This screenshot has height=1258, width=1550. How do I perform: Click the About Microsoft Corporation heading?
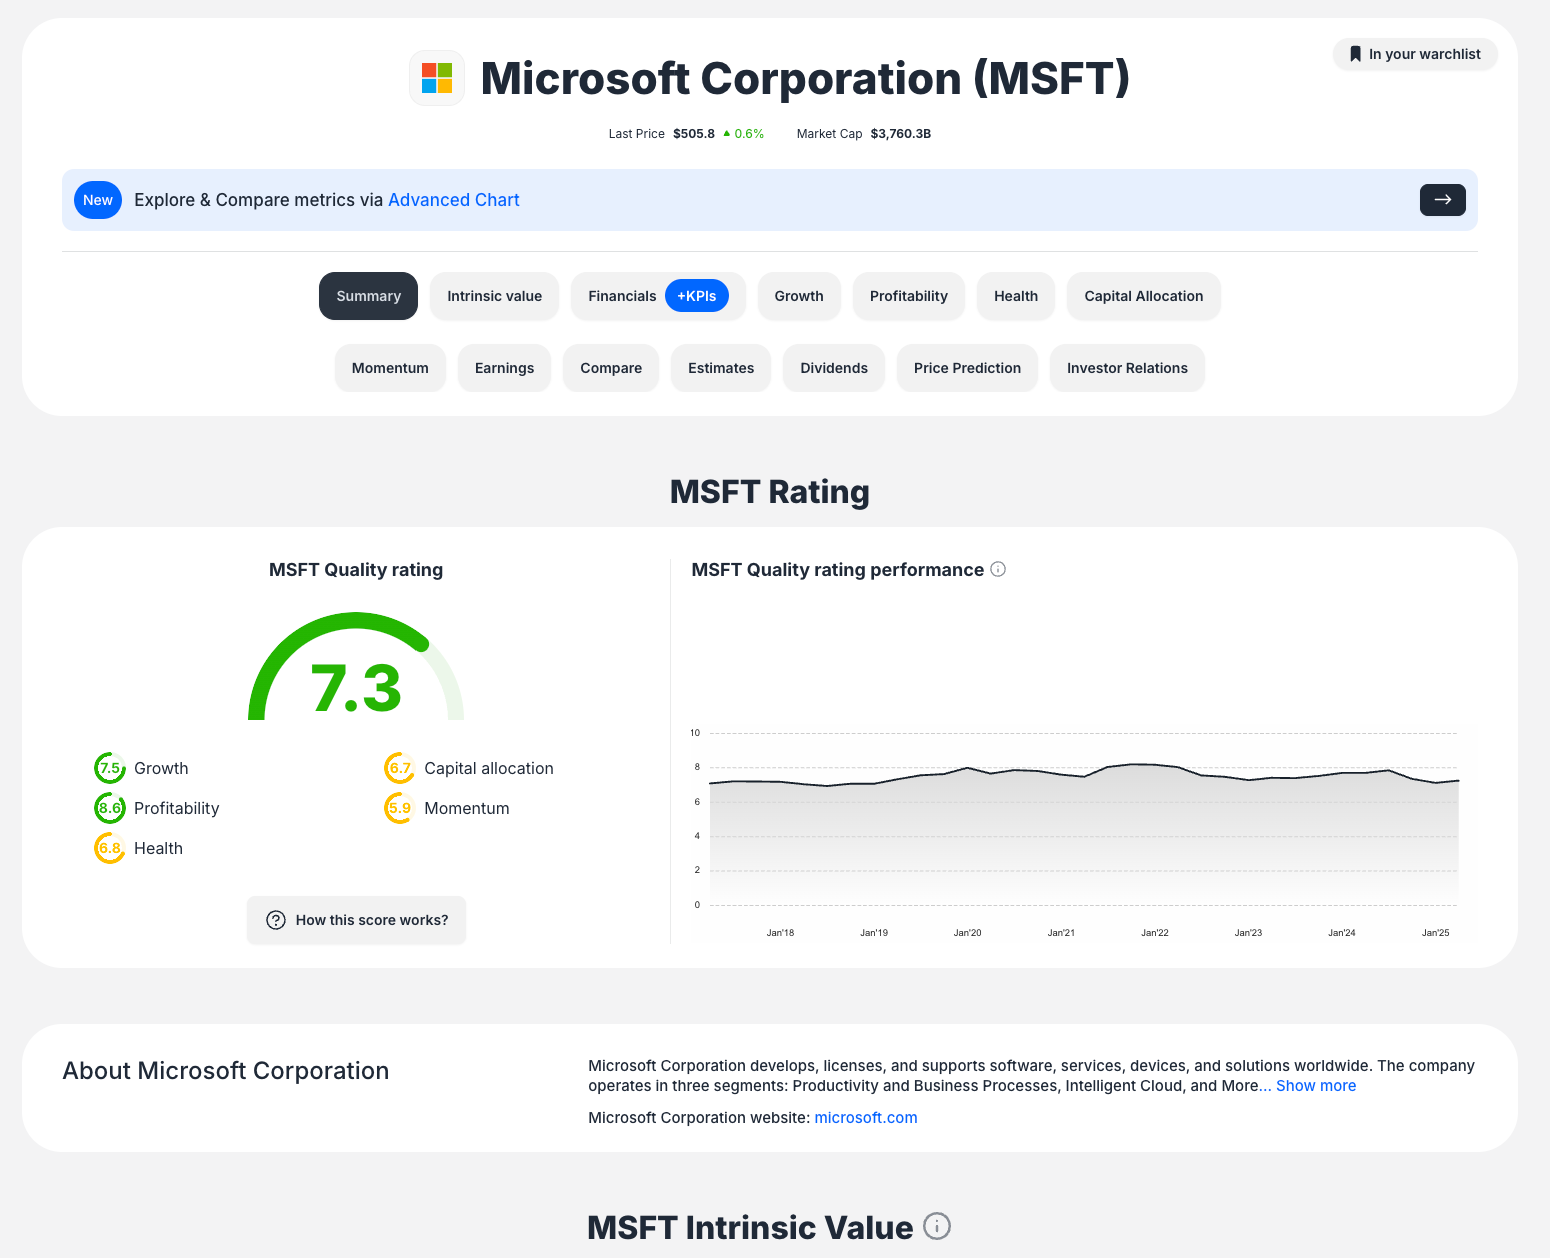pyautogui.click(x=226, y=1071)
